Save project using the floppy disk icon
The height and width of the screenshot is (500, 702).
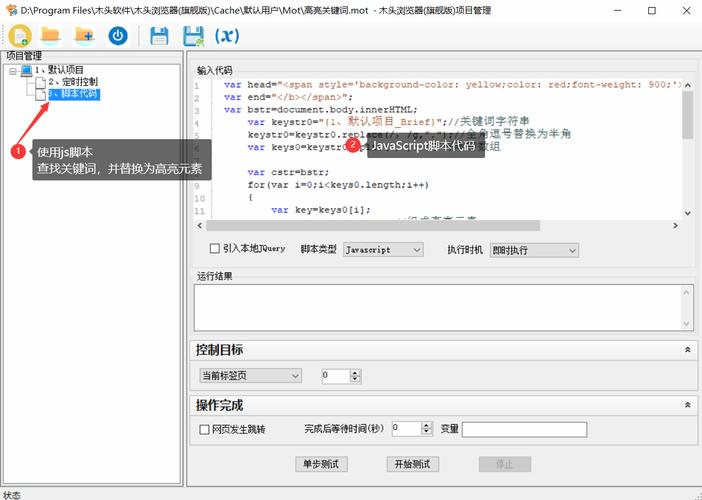point(159,36)
